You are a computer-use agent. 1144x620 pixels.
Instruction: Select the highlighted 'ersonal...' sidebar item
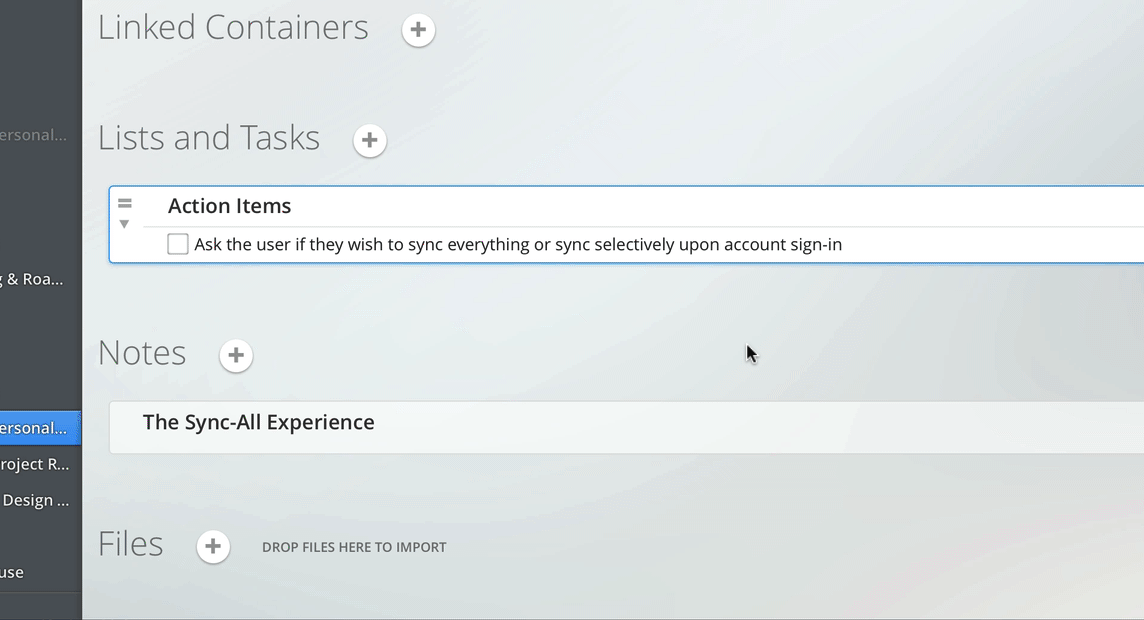click(35, 428)
